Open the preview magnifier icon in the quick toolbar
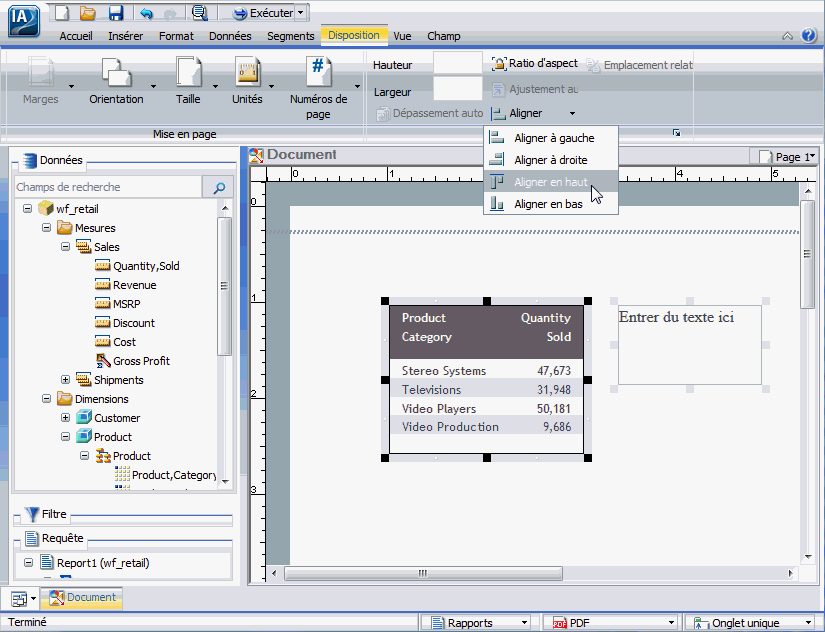This screenshot has height=632, width=825. [x=200, y=13]
